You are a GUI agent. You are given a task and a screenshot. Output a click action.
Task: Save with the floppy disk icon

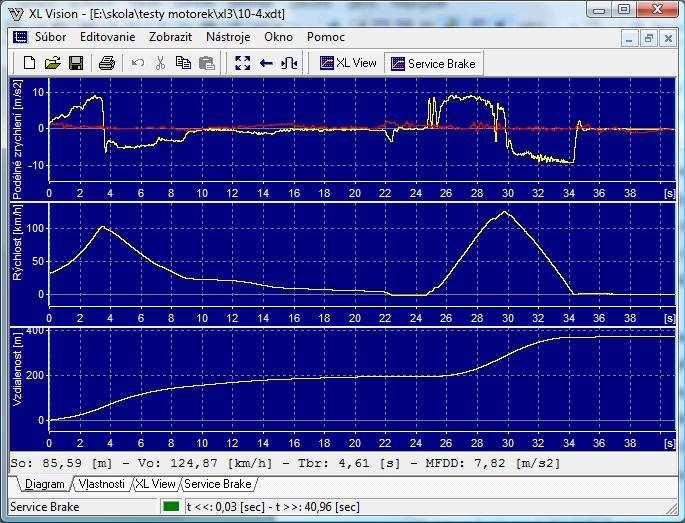(76, 63)
